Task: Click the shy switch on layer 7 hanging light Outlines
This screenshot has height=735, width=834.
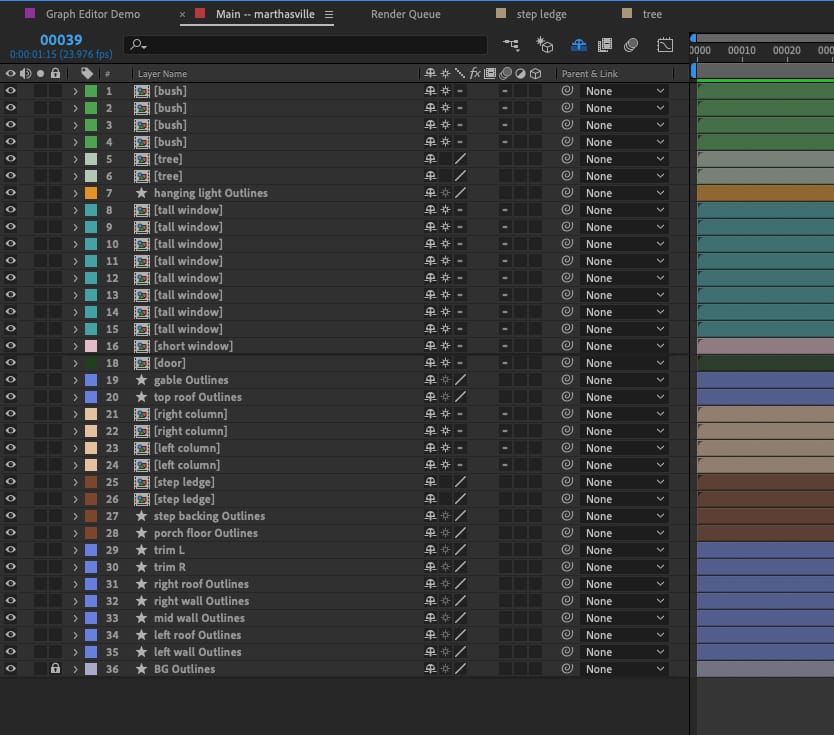Action: coord(430,193)
